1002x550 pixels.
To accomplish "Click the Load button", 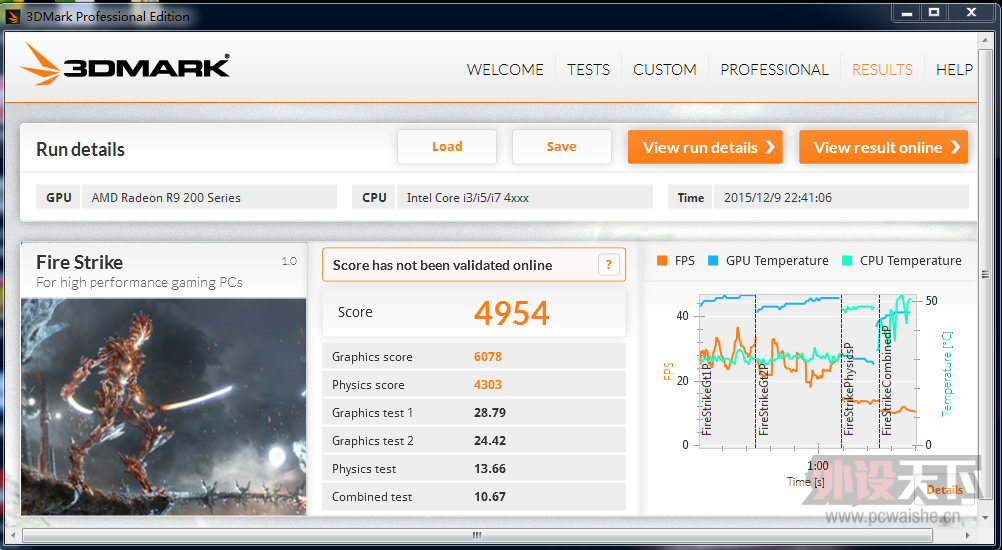I will coord(447,147).
